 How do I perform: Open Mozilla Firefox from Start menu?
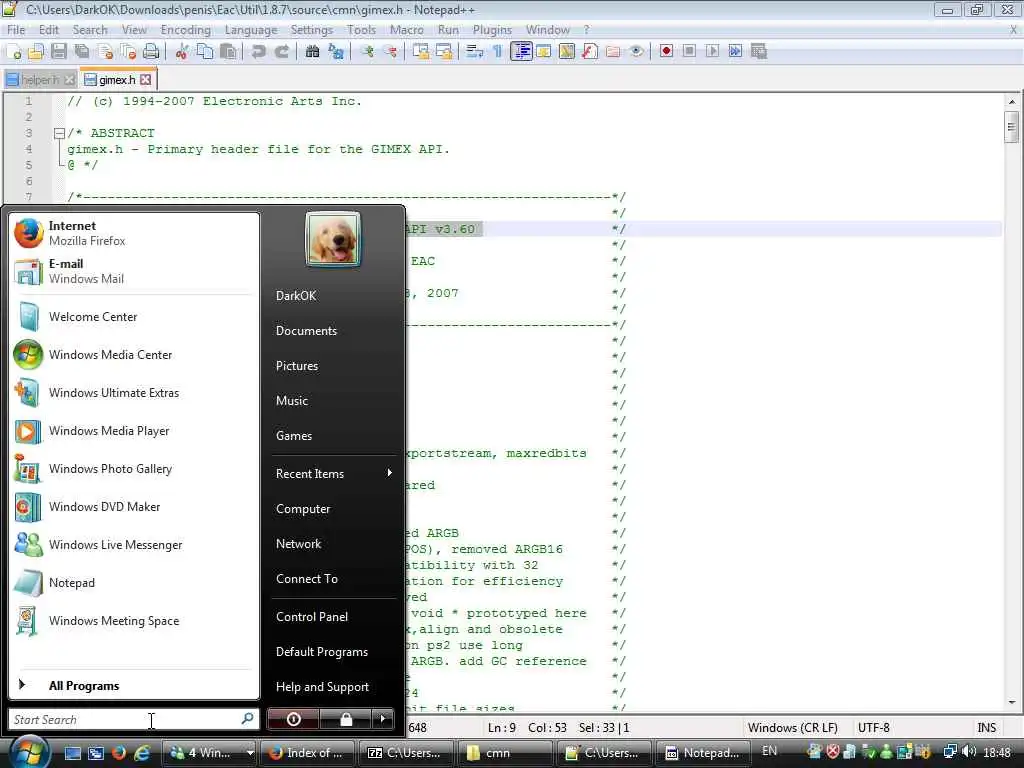pyautogui.click(x=134, y=233)
